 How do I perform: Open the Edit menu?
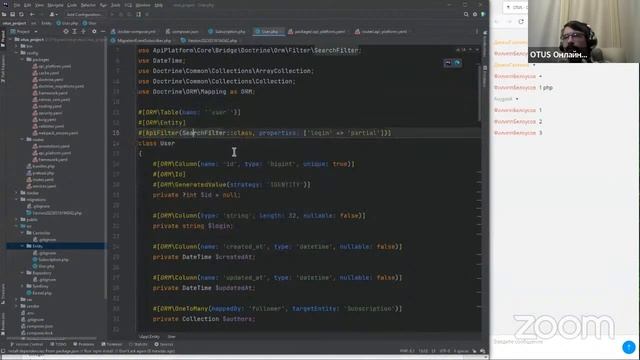coord(27,5)
